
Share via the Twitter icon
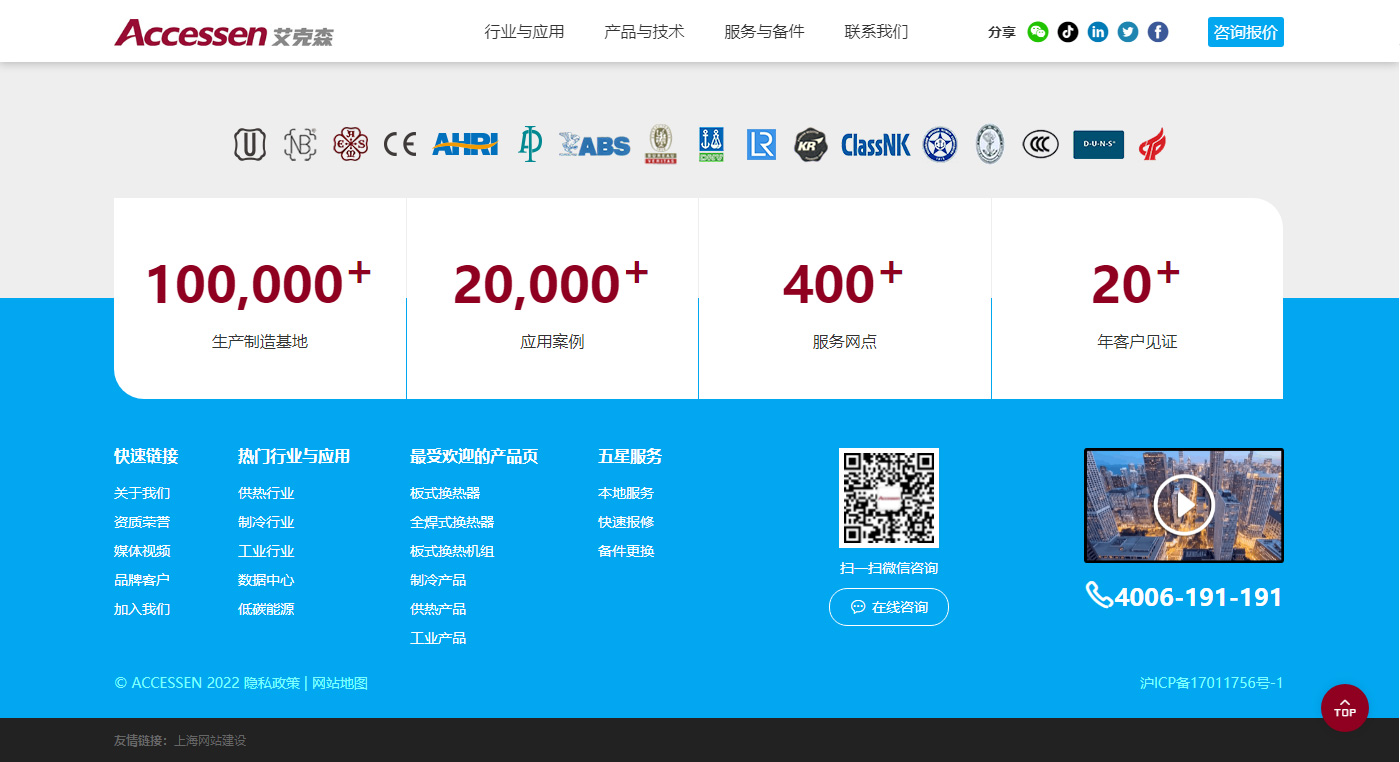coord(1128,32)
